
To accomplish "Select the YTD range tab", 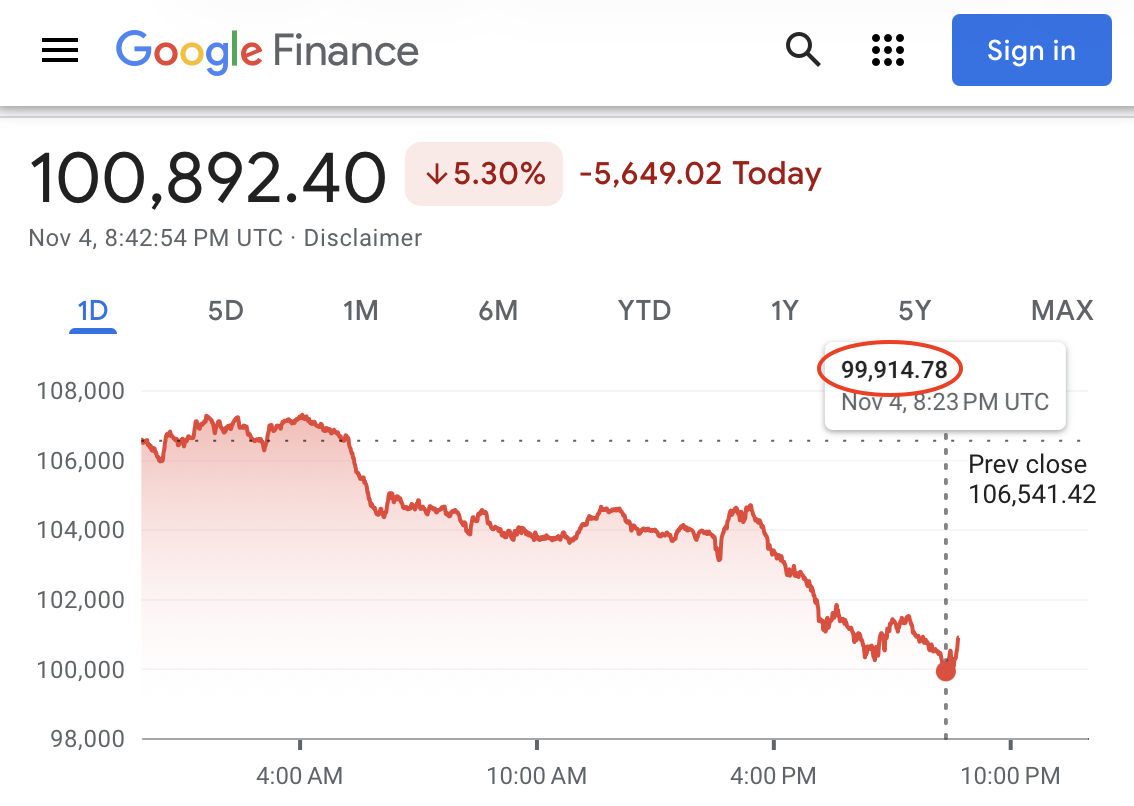I will [644, 311].
